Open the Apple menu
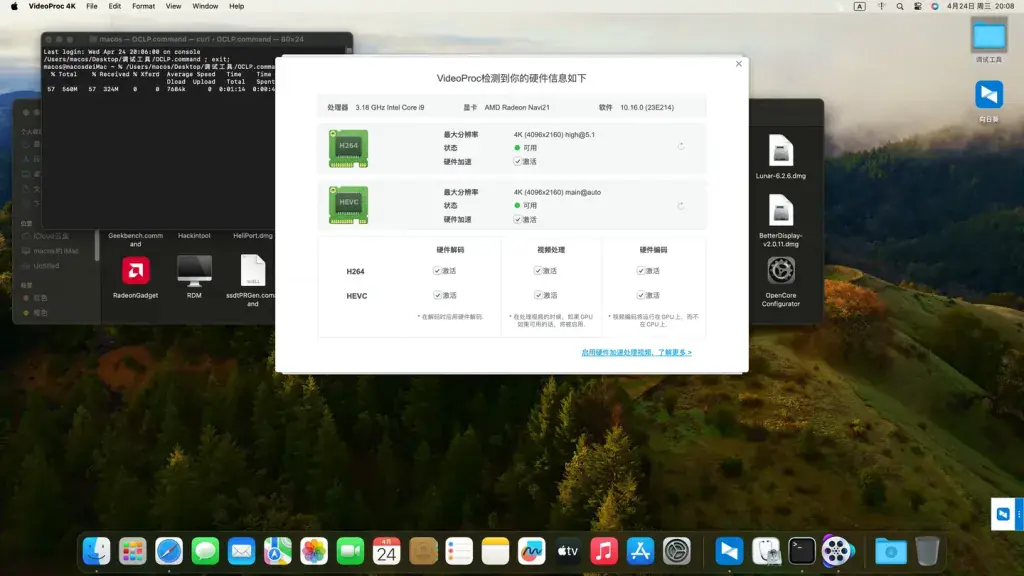Viewport: 1024px width, 576px height. point(14,6)
